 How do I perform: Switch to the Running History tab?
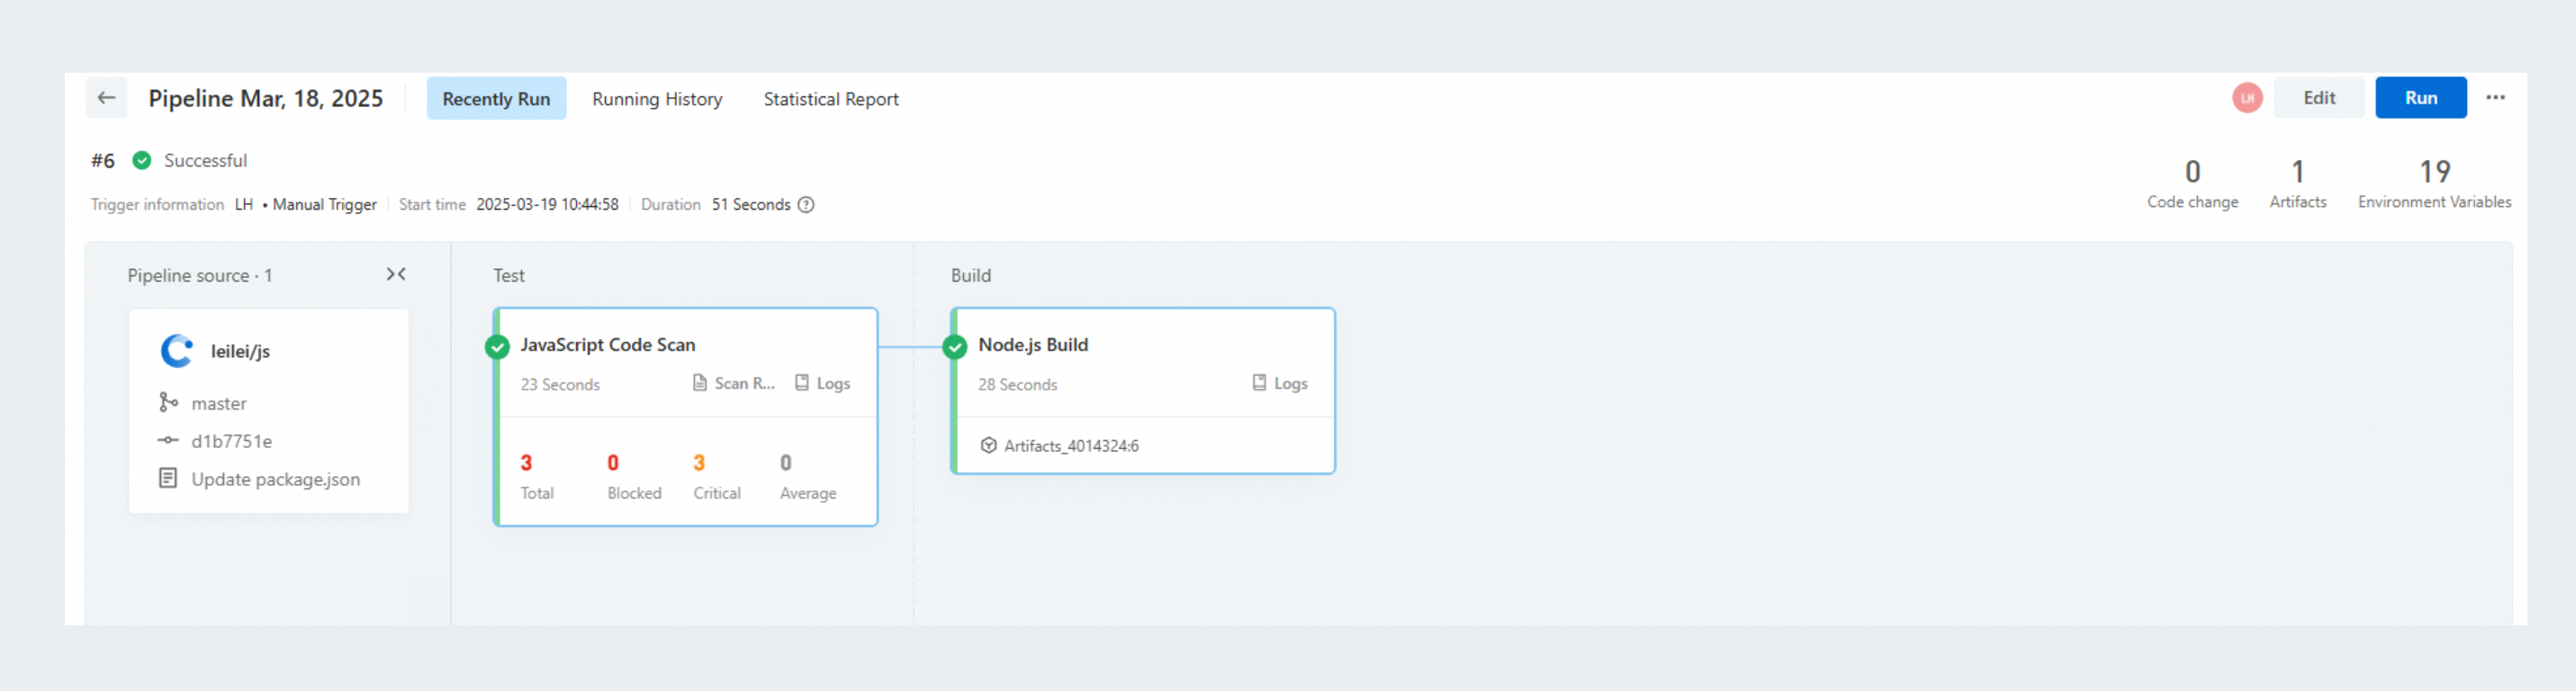coord(657,99)
